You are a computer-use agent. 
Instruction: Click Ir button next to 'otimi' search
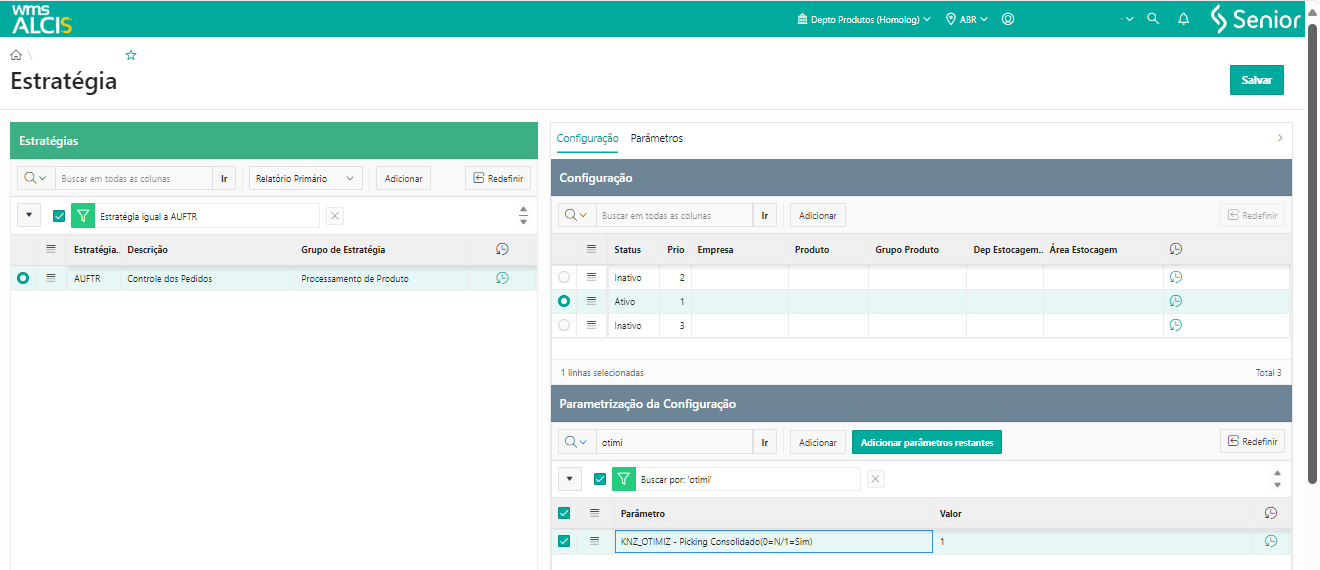[x=765, y=442]
